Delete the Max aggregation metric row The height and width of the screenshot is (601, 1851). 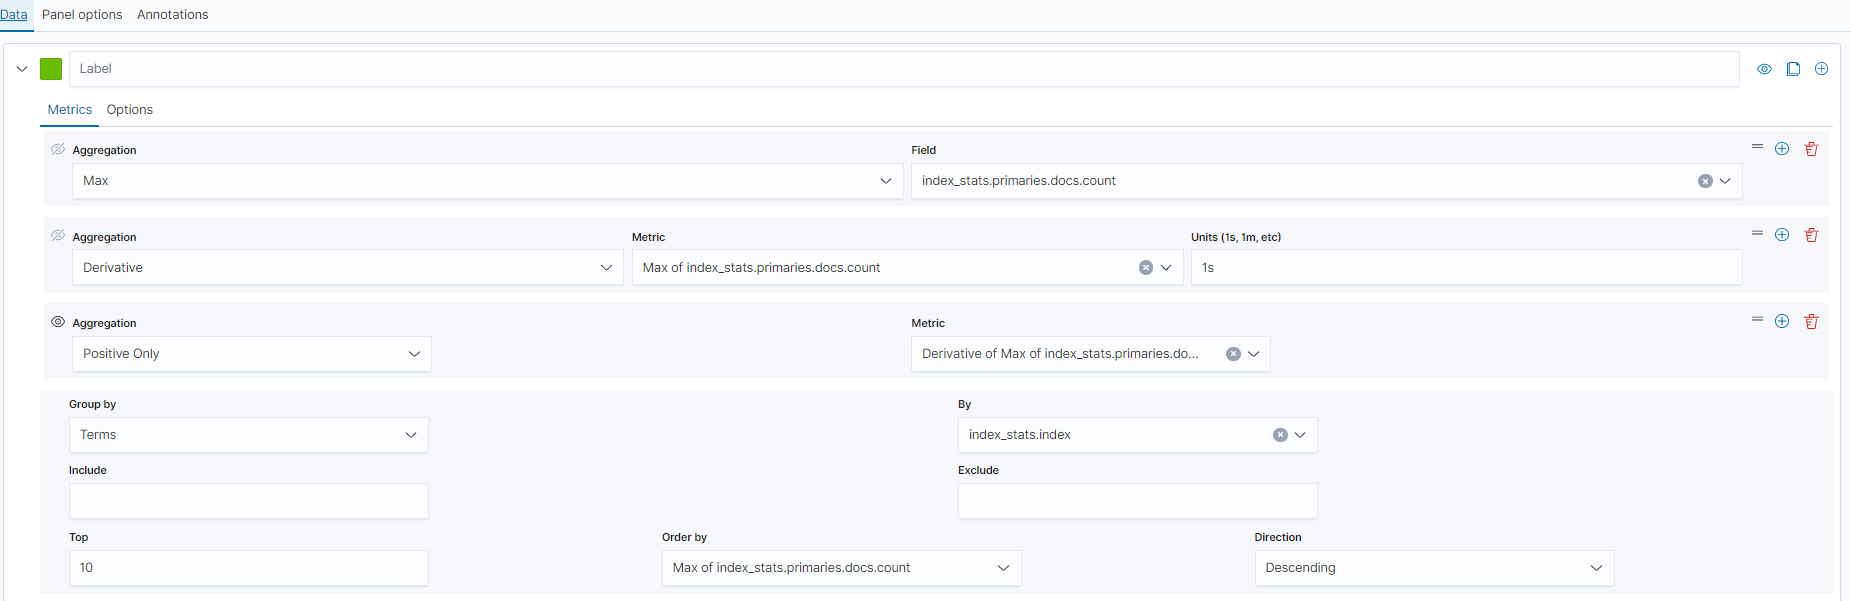(1810, 149)
